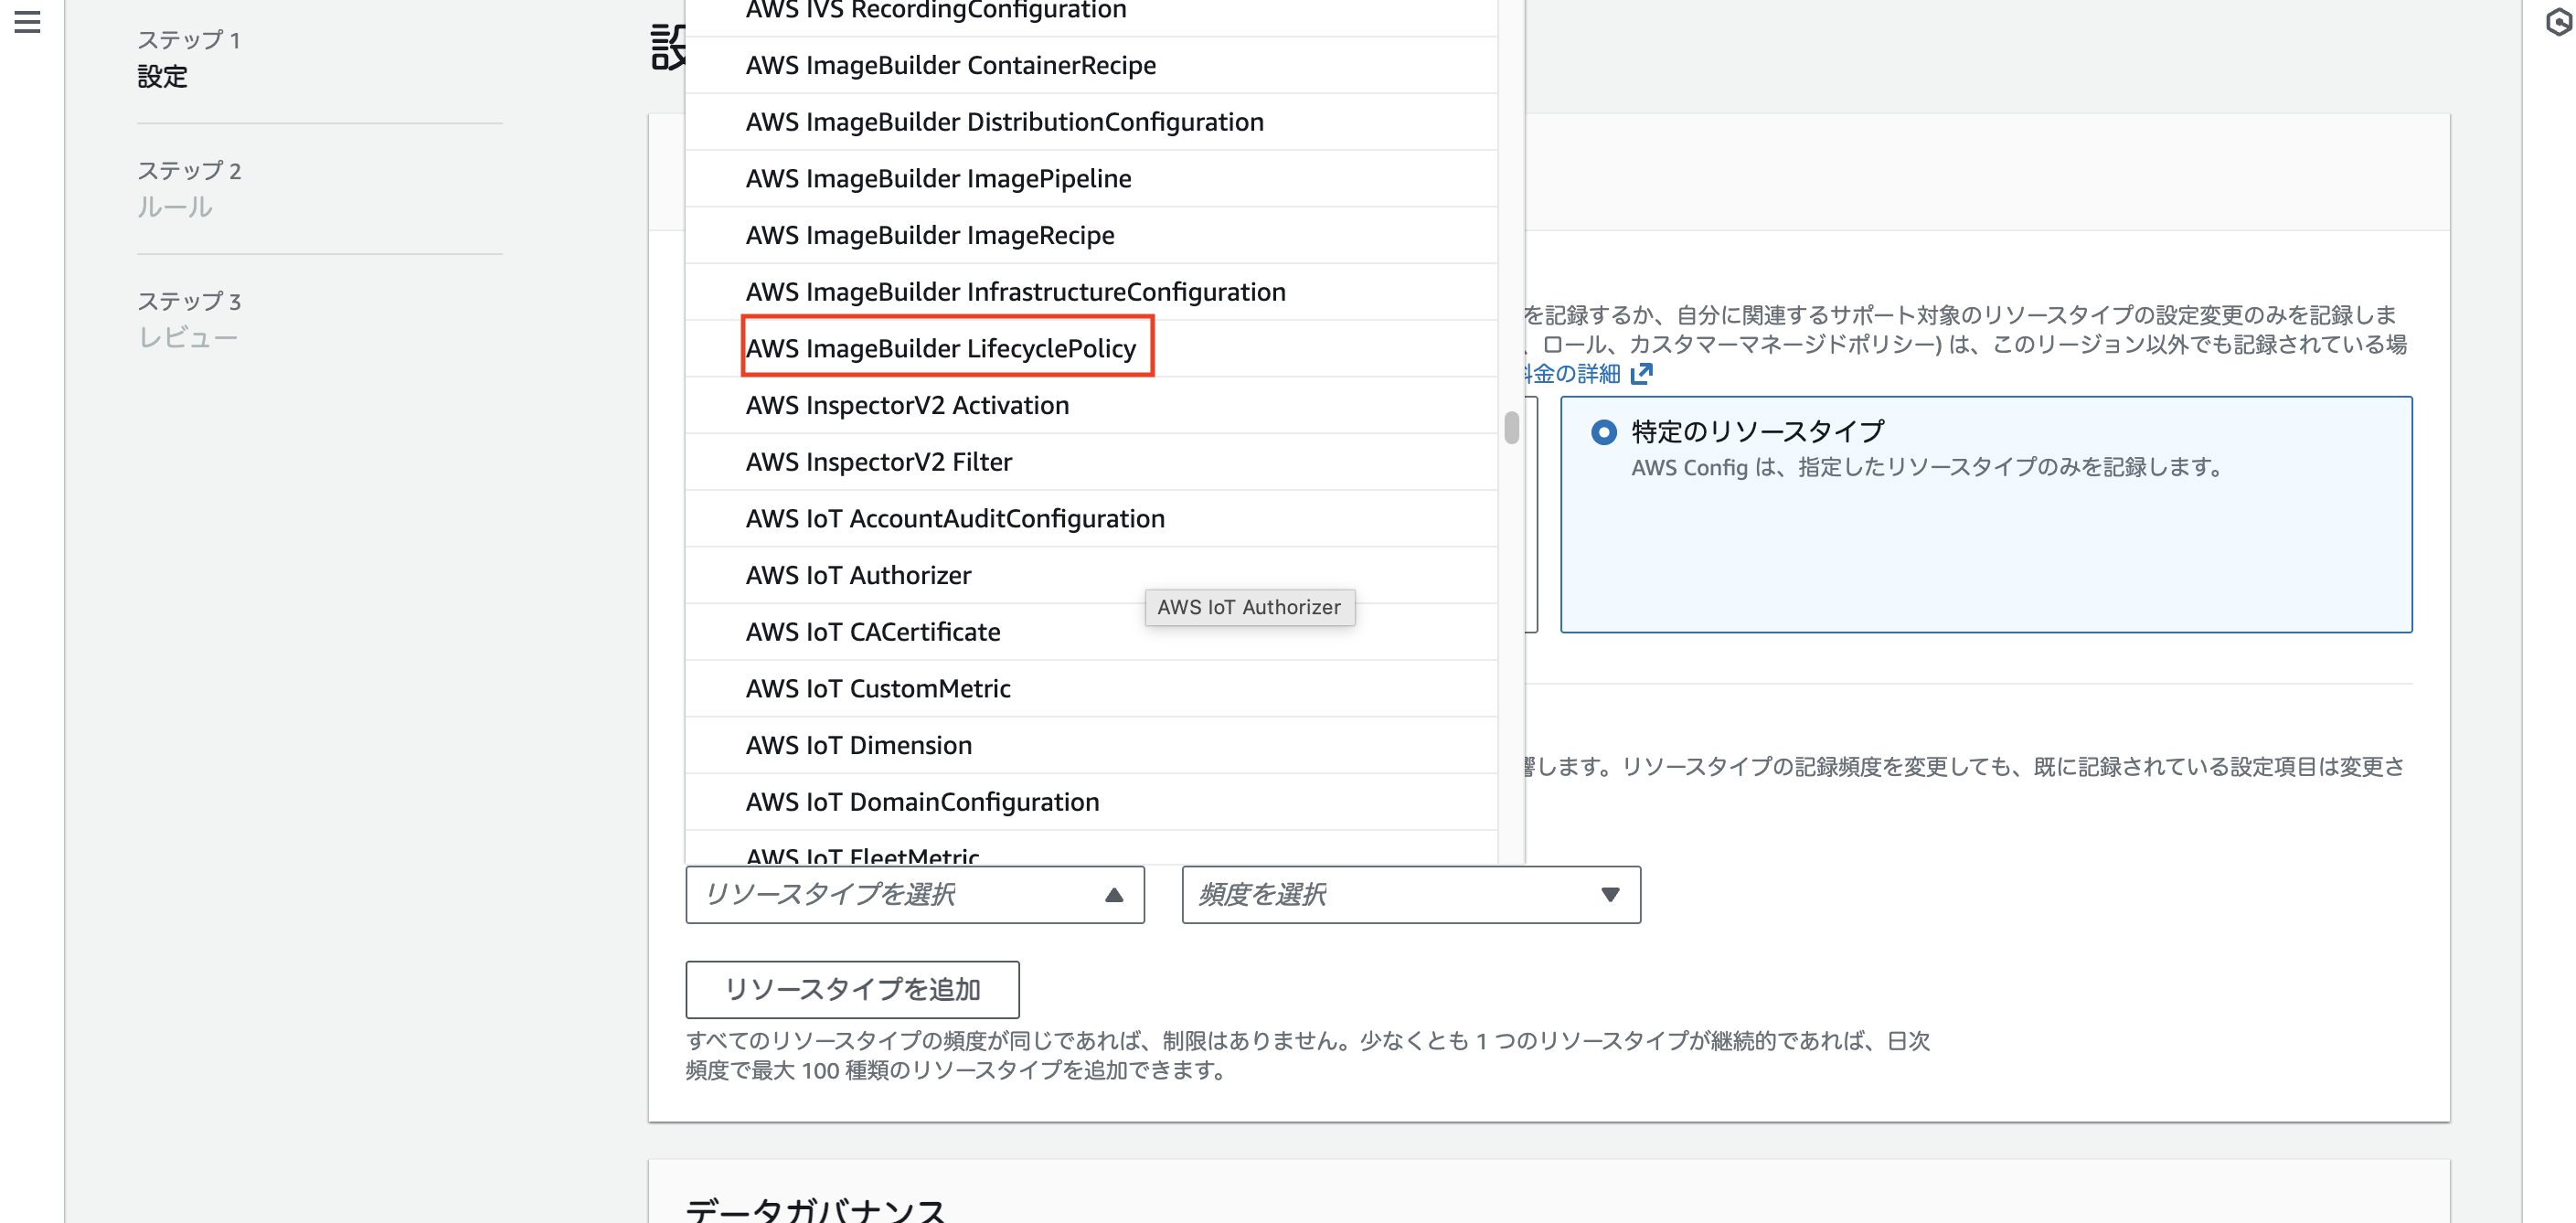Select AWS IoT CustomMetric option
The width and height of the screenshot is (2576, 1223).
877,688
